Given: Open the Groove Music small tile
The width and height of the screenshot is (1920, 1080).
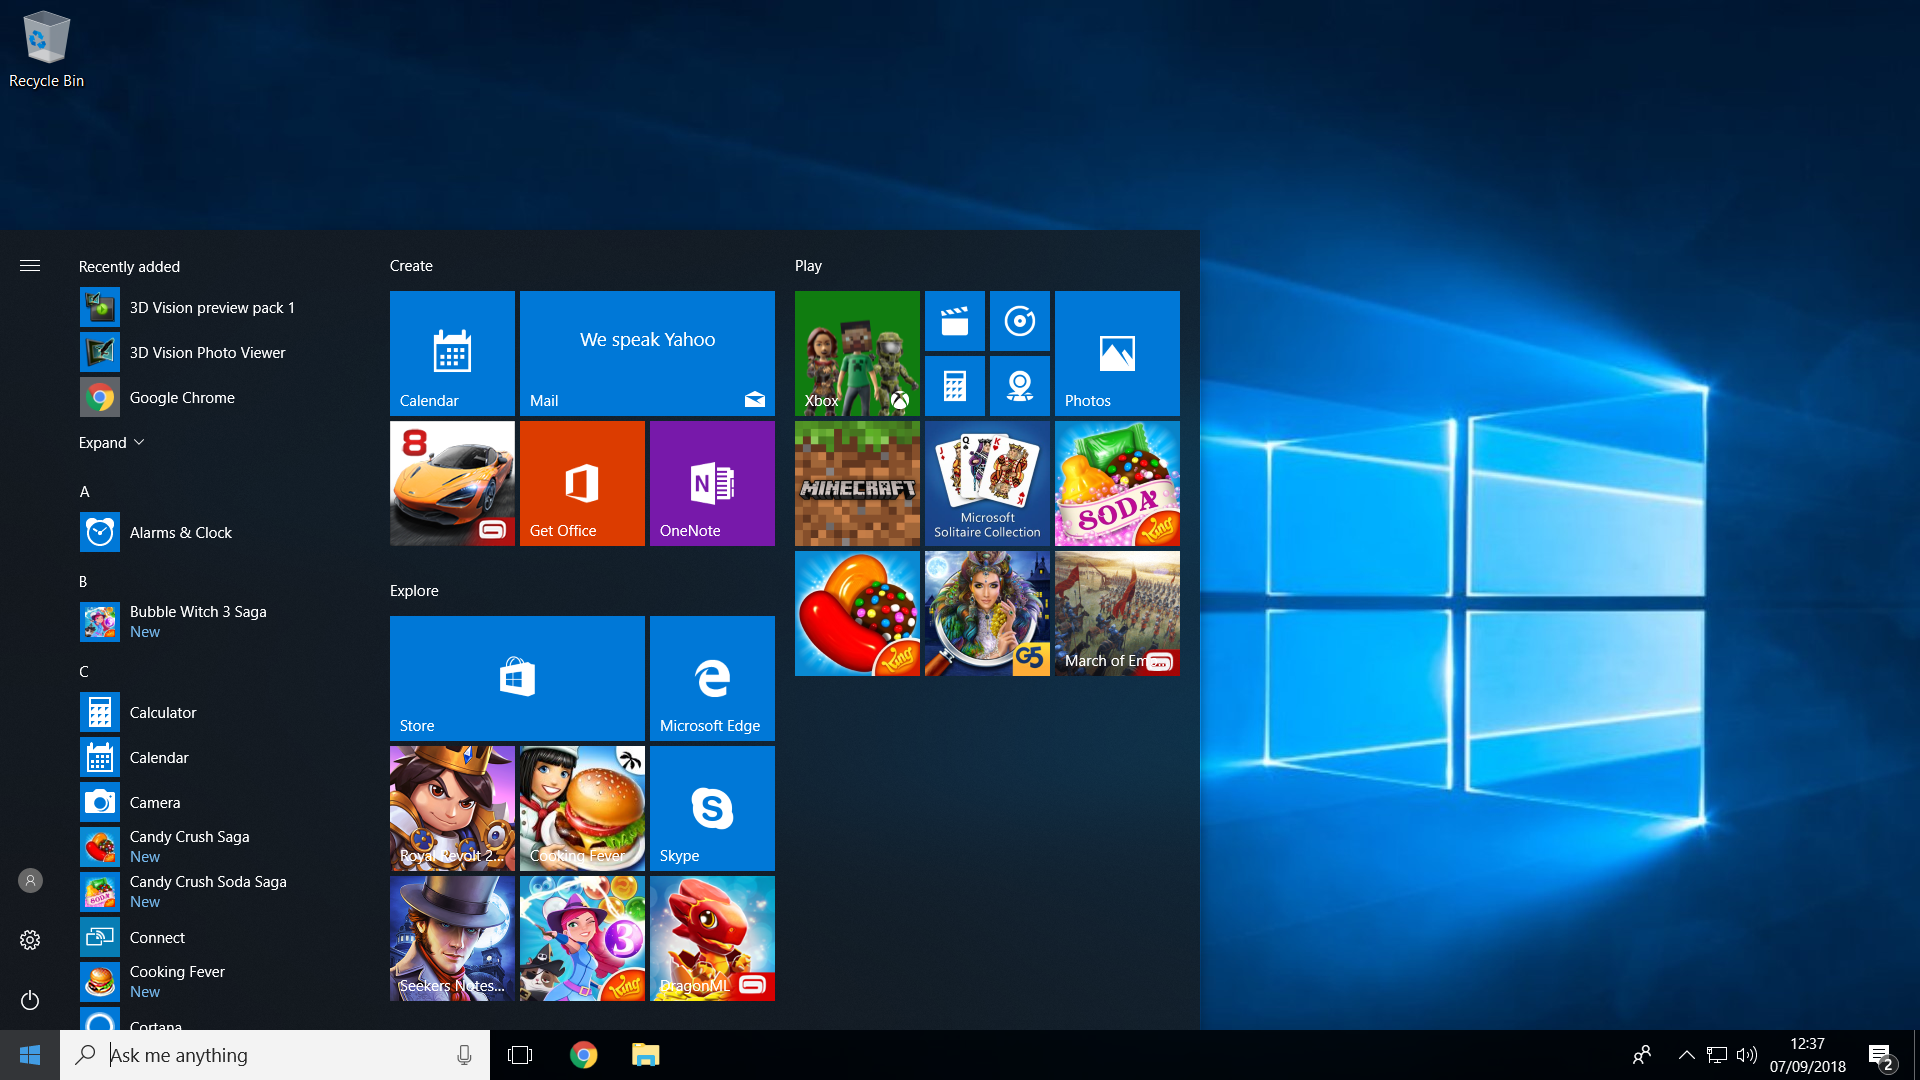Looking at the screenshot, I should [1019, 321].
